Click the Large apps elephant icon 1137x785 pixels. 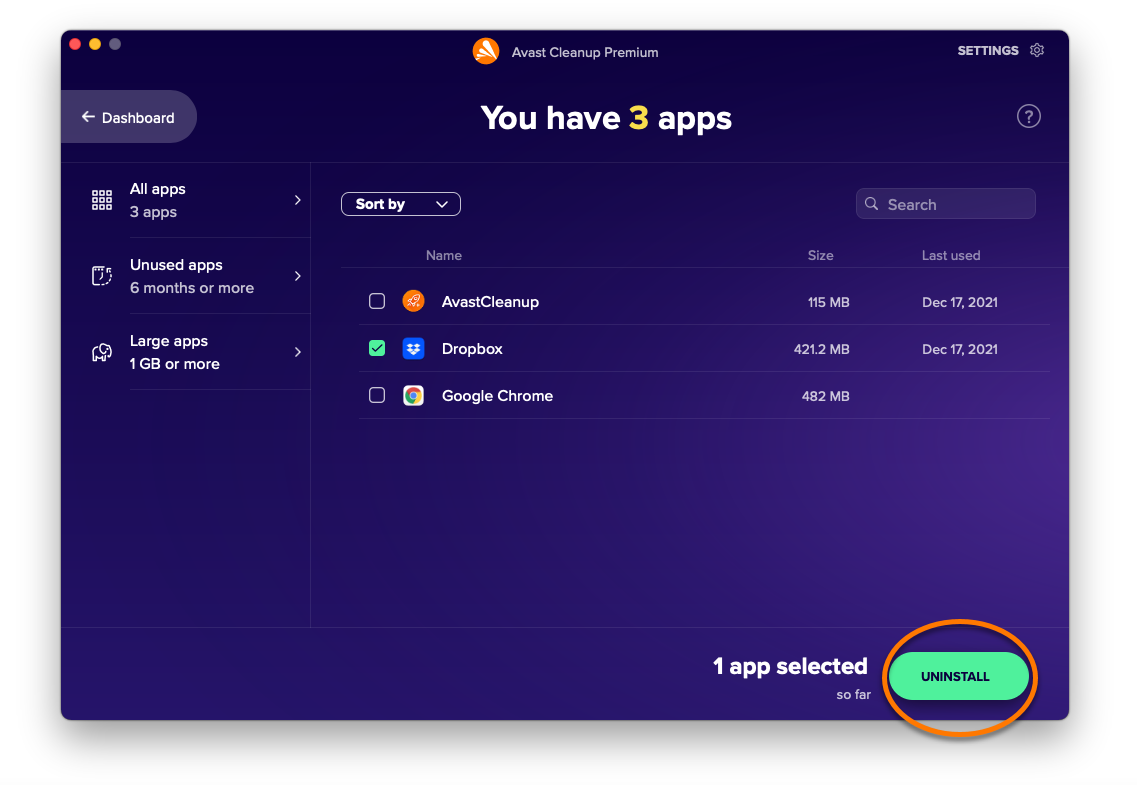pos(102,352)
